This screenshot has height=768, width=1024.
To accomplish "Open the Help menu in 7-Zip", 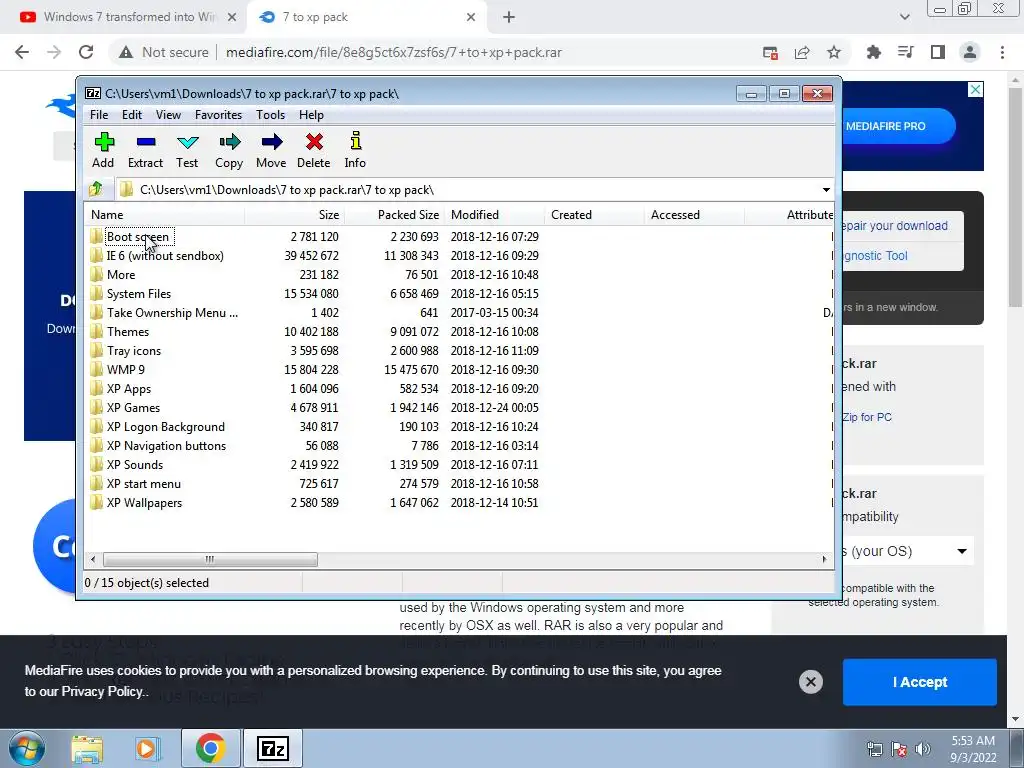I will click(x=312, y=115).
